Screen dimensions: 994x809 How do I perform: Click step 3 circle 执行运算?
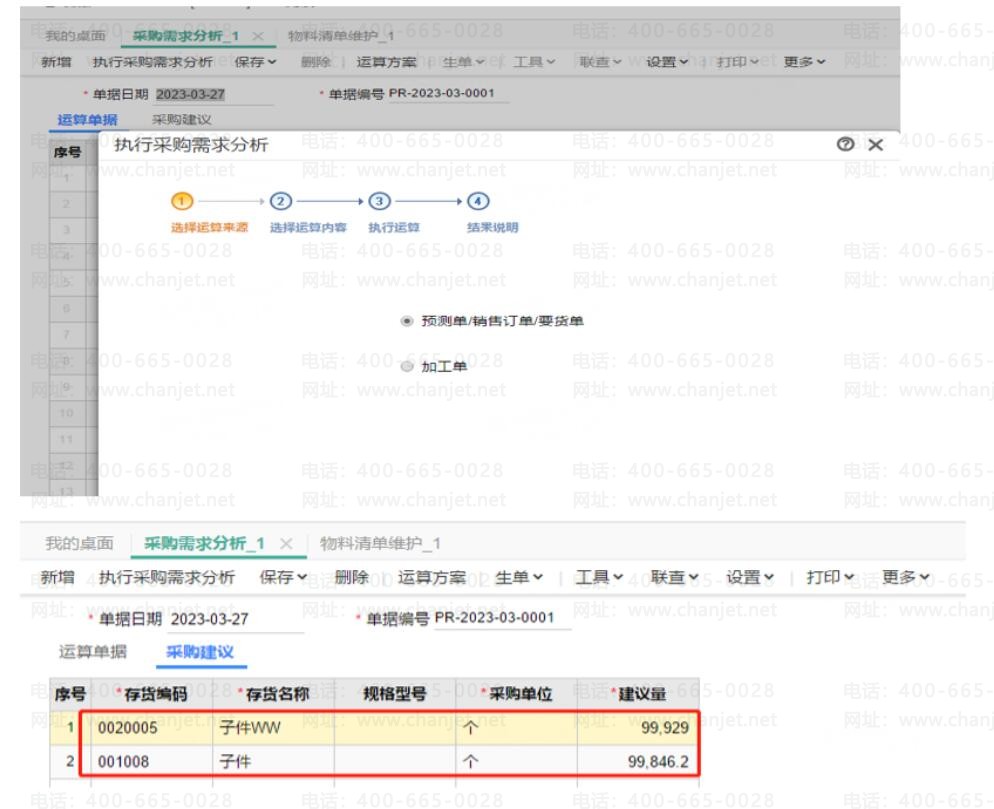point(369,202)
